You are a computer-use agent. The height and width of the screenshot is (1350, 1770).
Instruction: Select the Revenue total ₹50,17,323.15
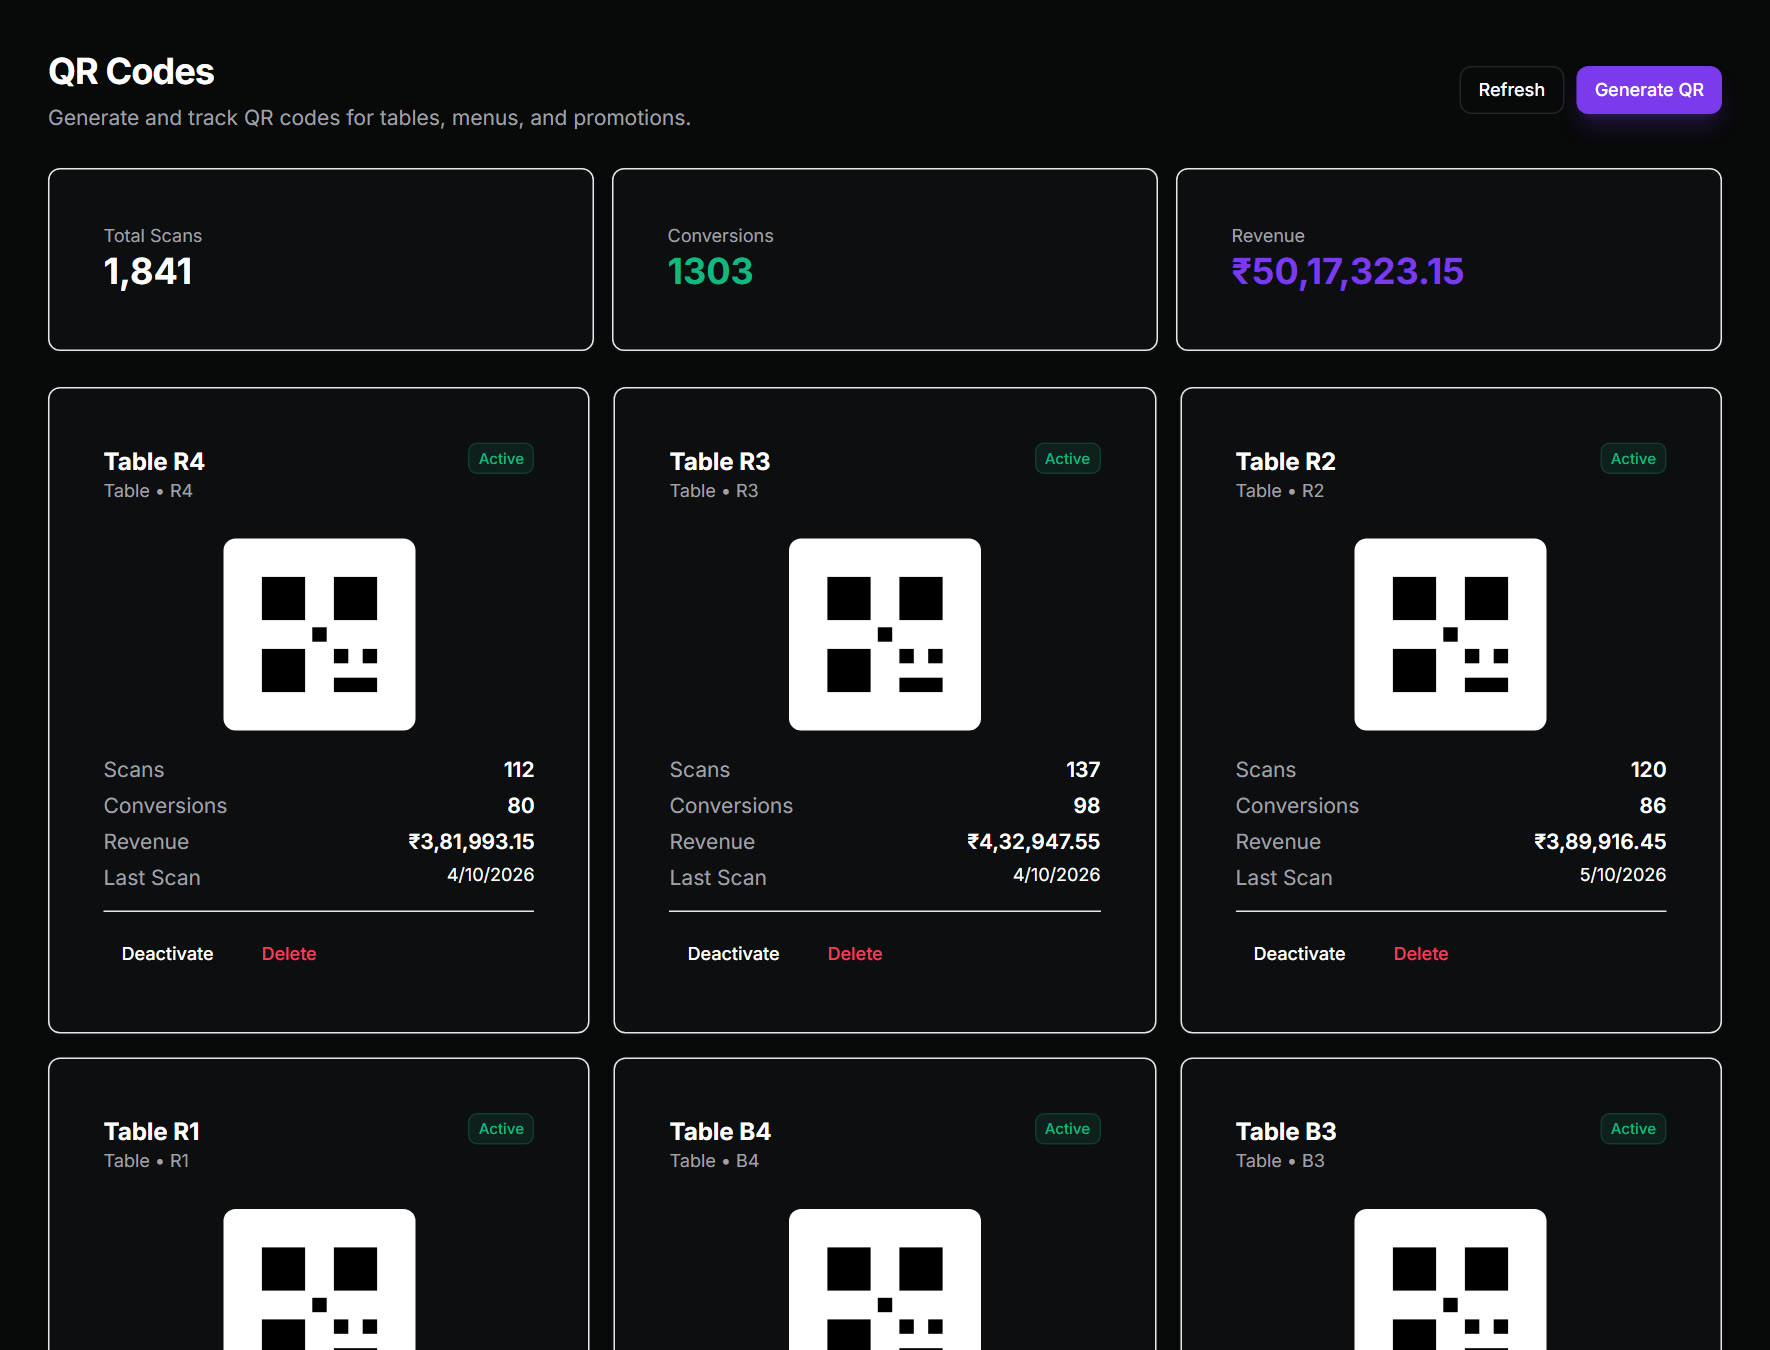point(1347,272)
